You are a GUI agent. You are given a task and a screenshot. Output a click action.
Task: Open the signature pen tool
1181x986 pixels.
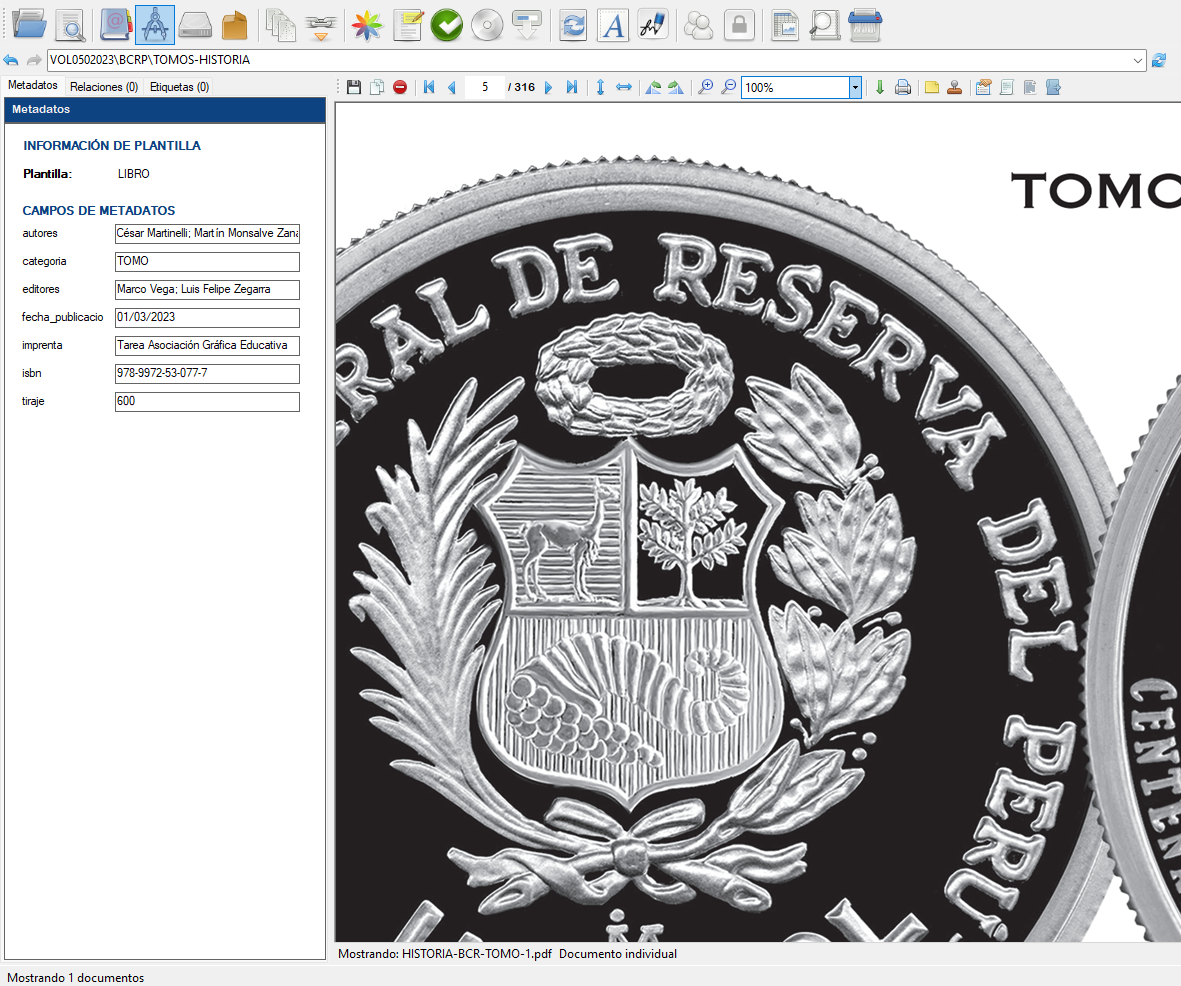click(x=652, y=24)
